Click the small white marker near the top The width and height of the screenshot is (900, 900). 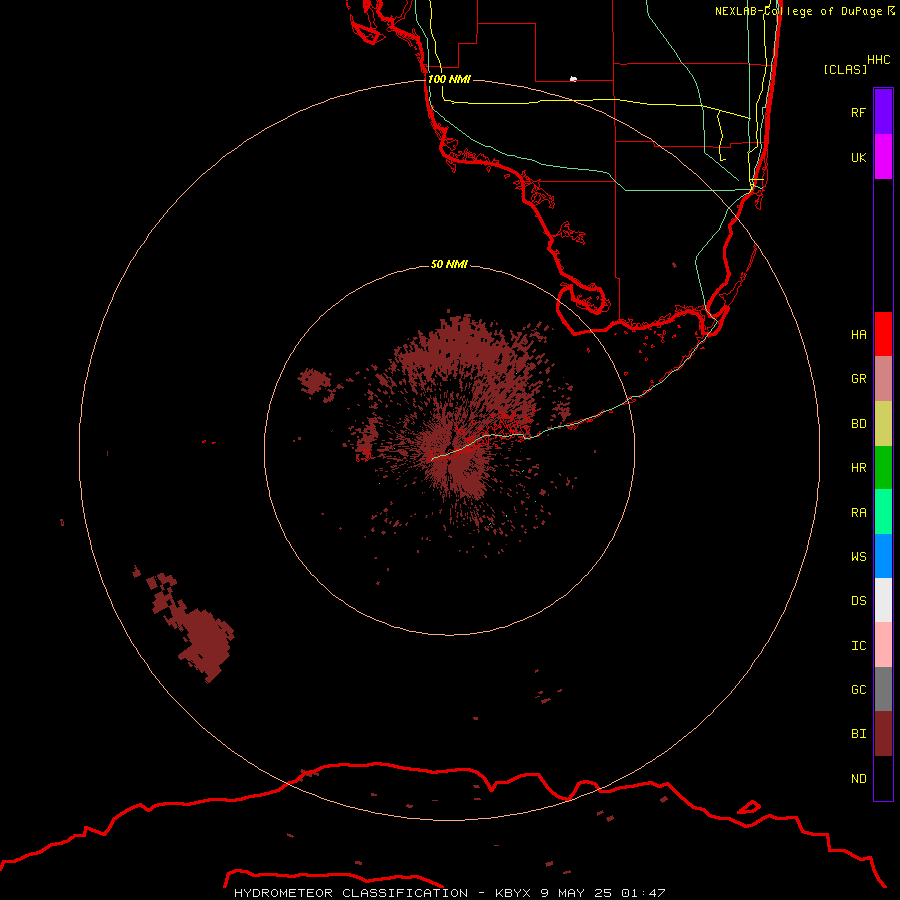(573, 79)
